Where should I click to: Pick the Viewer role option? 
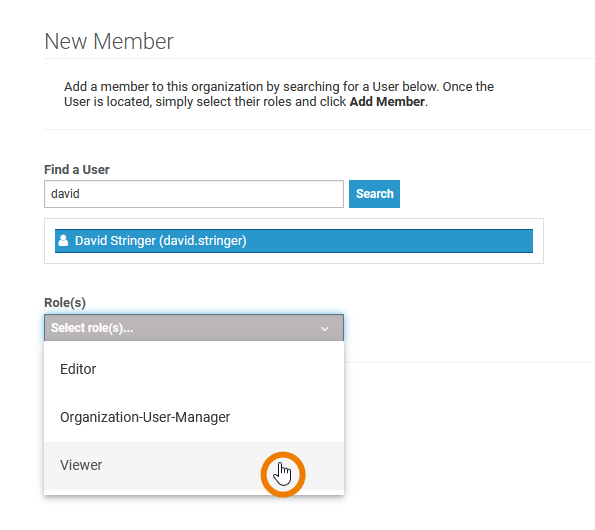194,466
